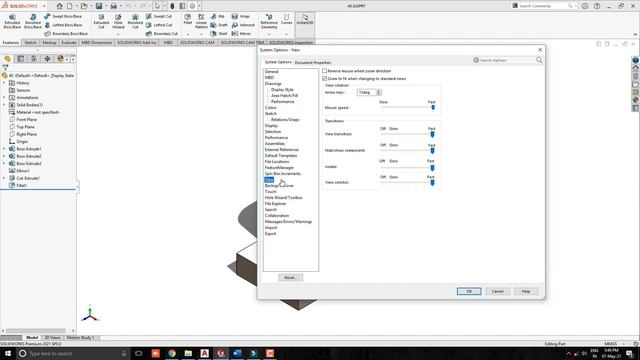This screenshot has width=640, height=360.
Task: Select the Rib tool
Action: coord(218,16)
